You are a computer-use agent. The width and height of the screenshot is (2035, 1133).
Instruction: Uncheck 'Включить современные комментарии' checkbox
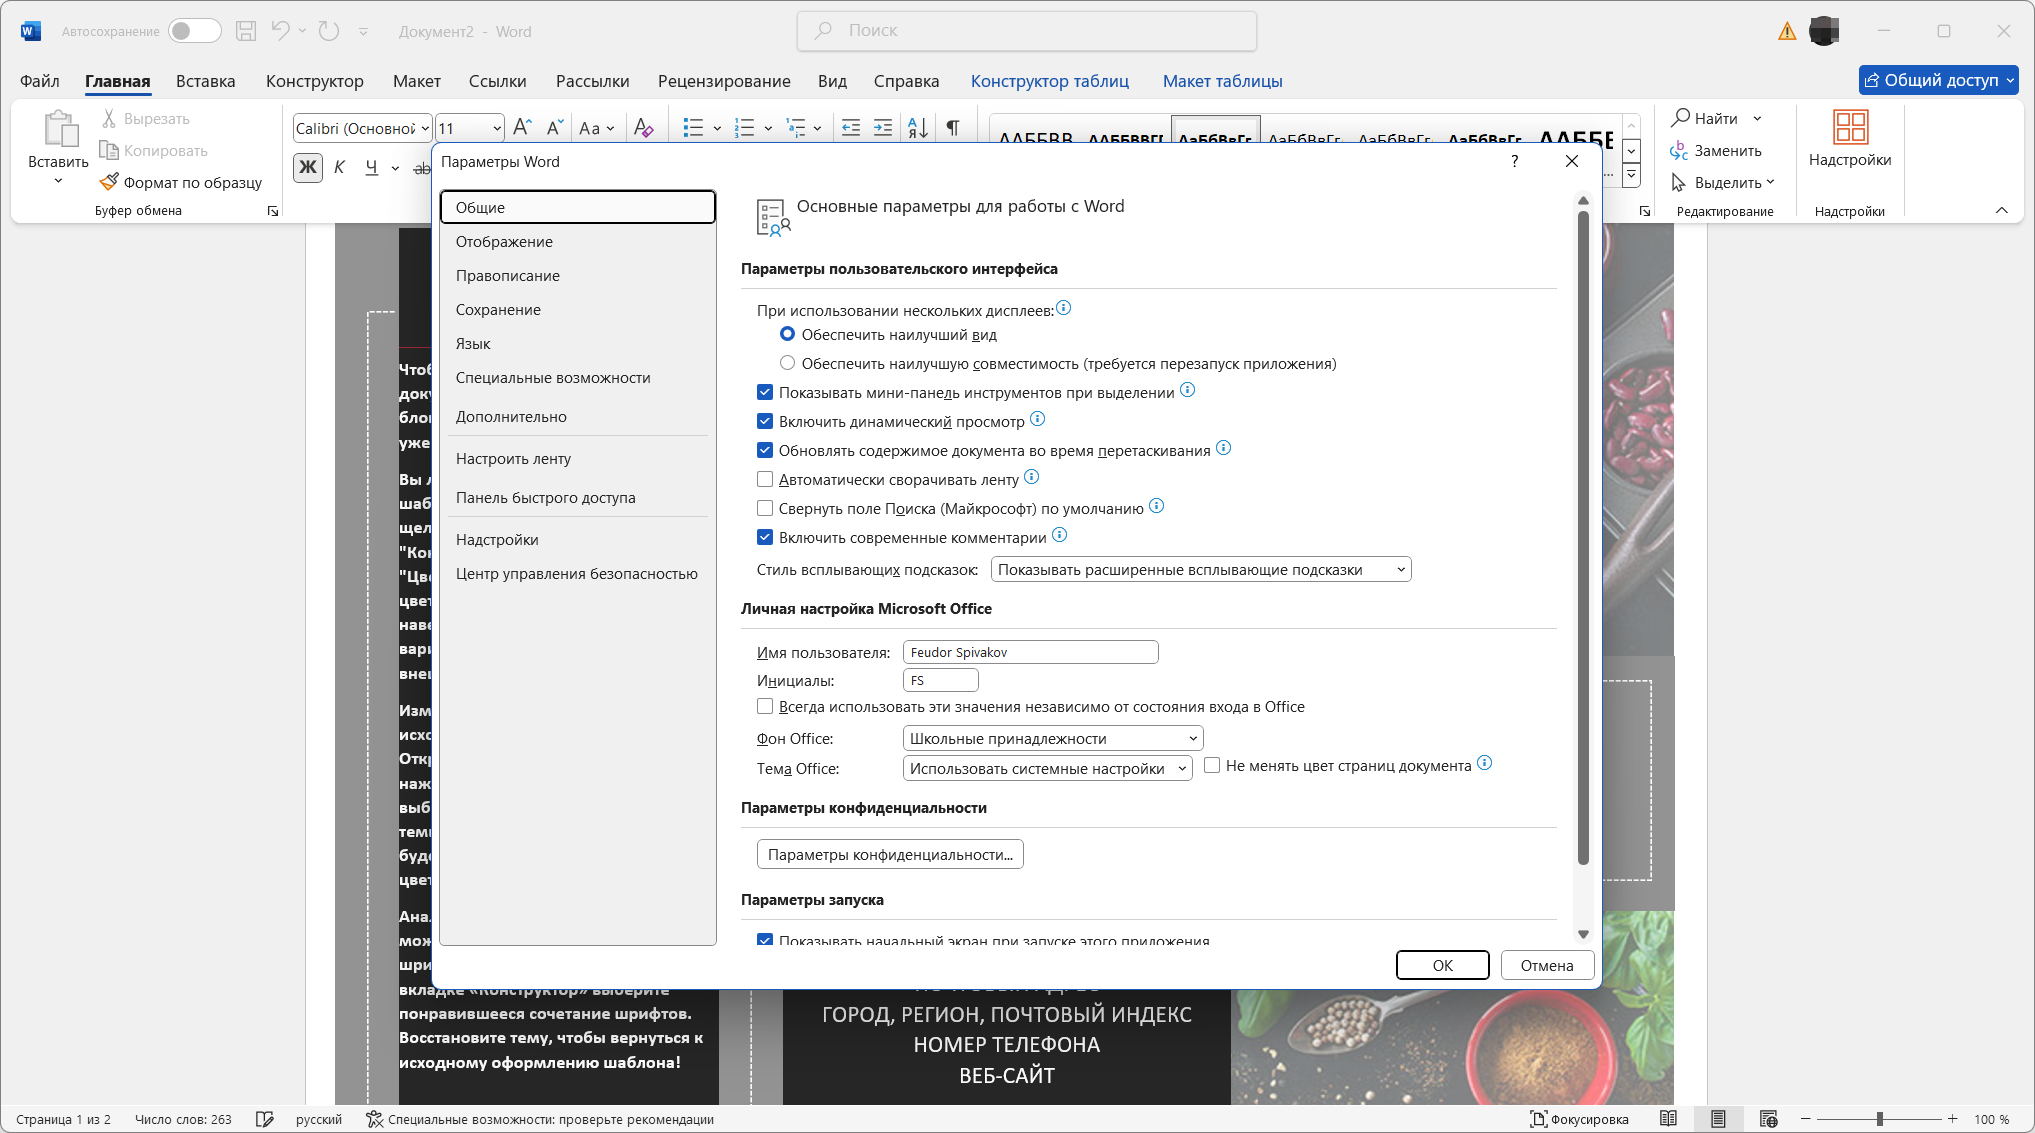(765, 537)
